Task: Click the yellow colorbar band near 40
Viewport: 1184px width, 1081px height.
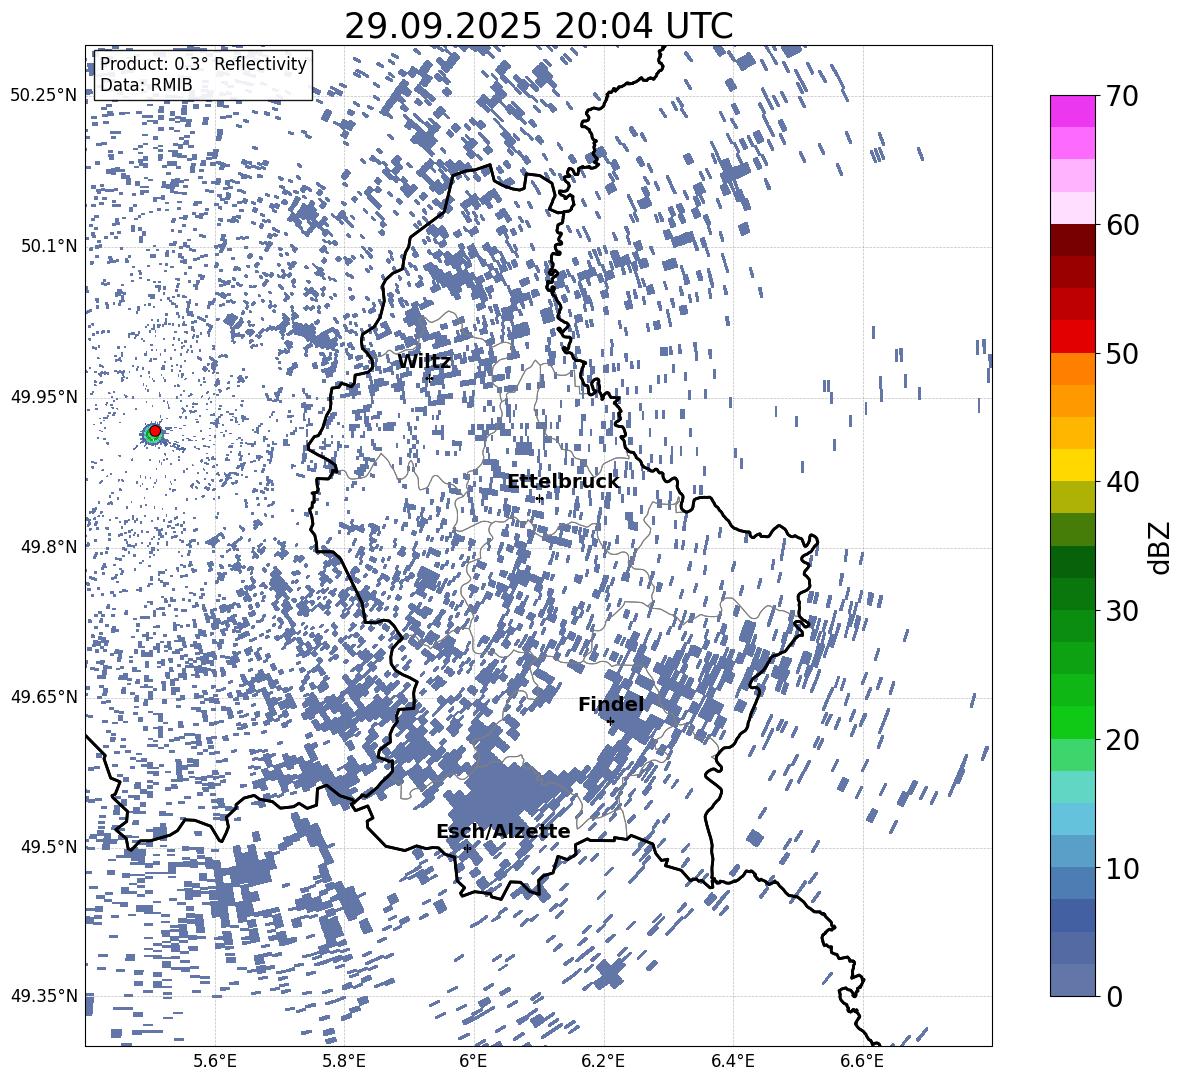Action: click(x=1072, y=465)
